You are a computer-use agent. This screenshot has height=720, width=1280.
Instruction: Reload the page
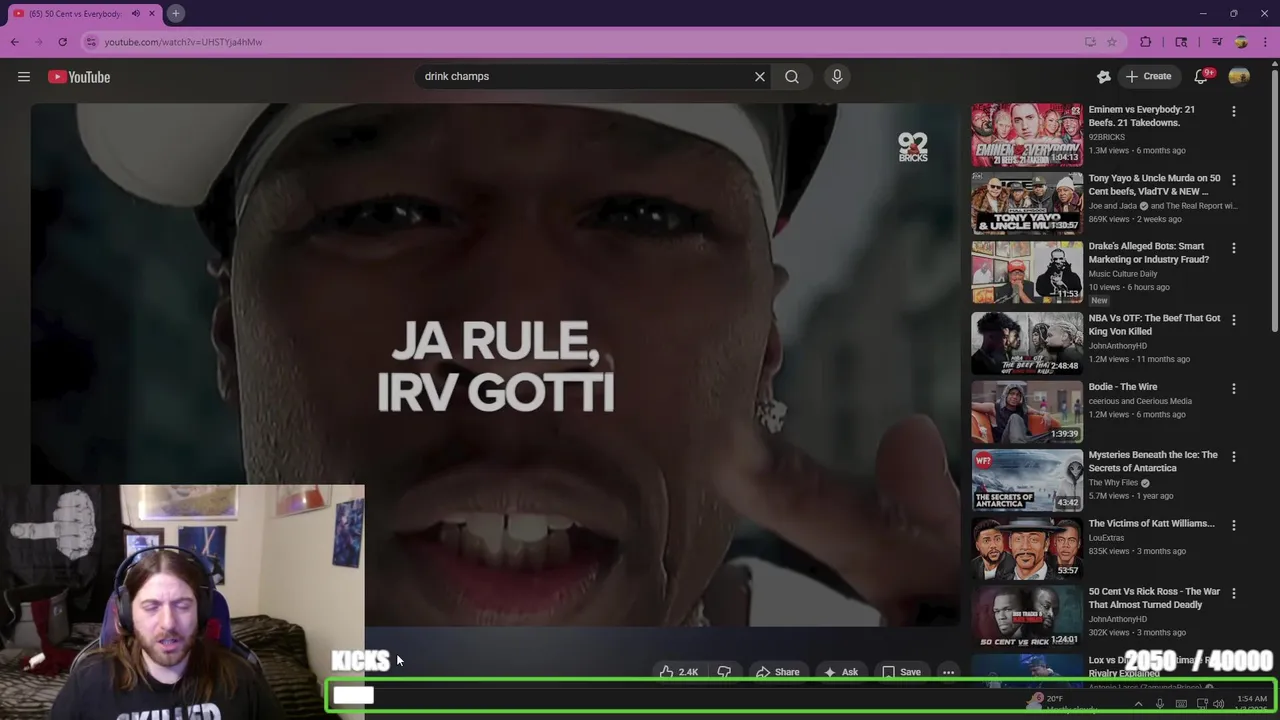point(63,42)
